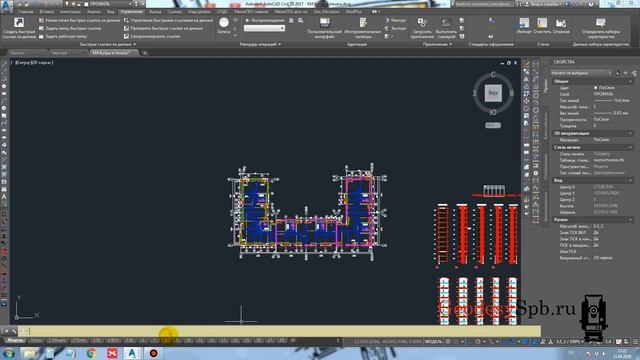Open the User Interface customization icon
This screenshot has width=640, height=360.
click(x=324, y=22)
